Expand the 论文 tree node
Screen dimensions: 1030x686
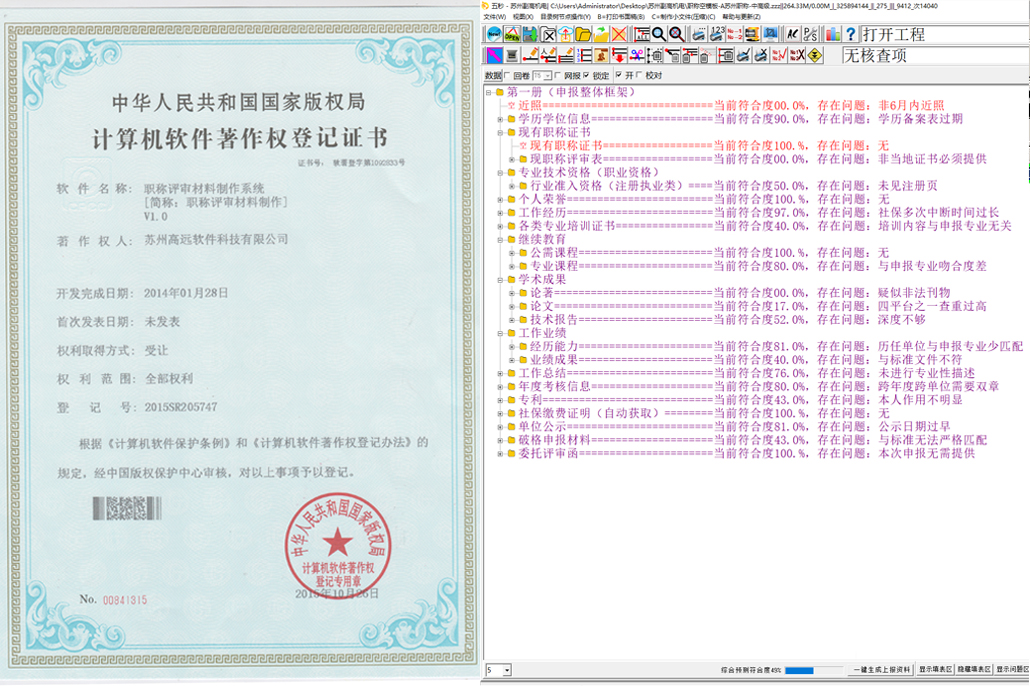[x=512, y=307]
